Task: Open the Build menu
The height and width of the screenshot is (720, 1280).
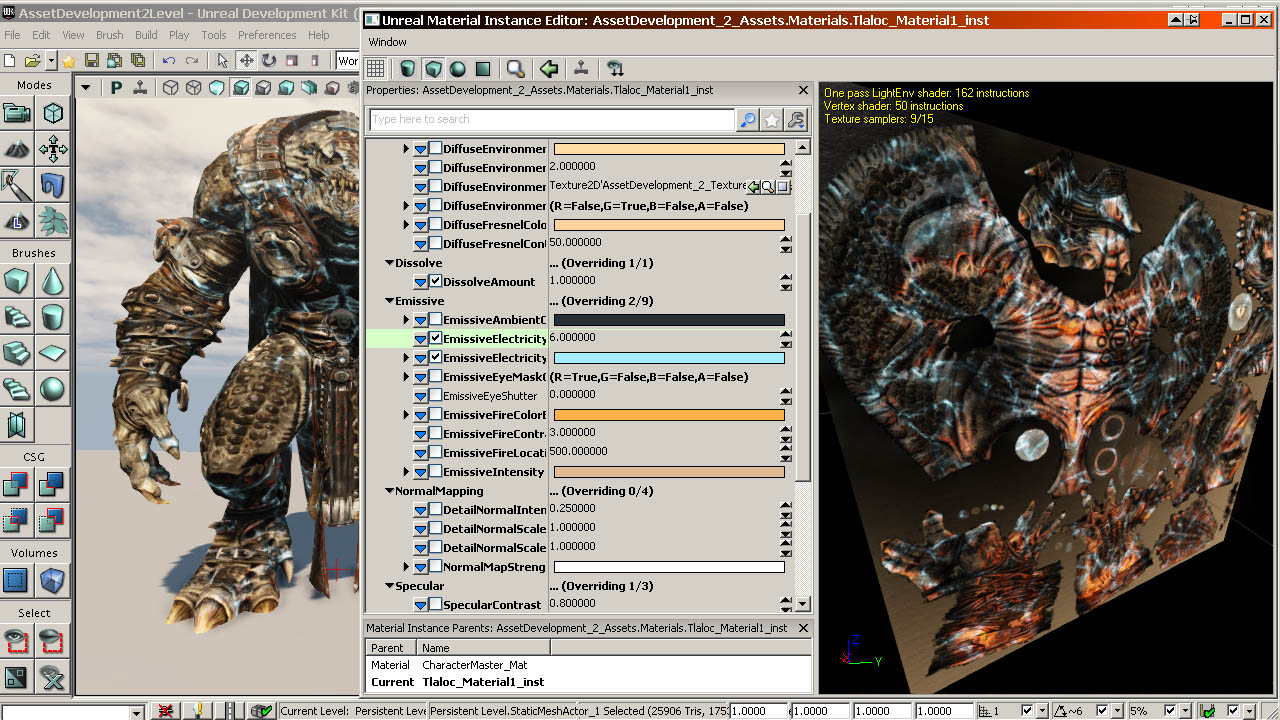Action: [147, 35]
